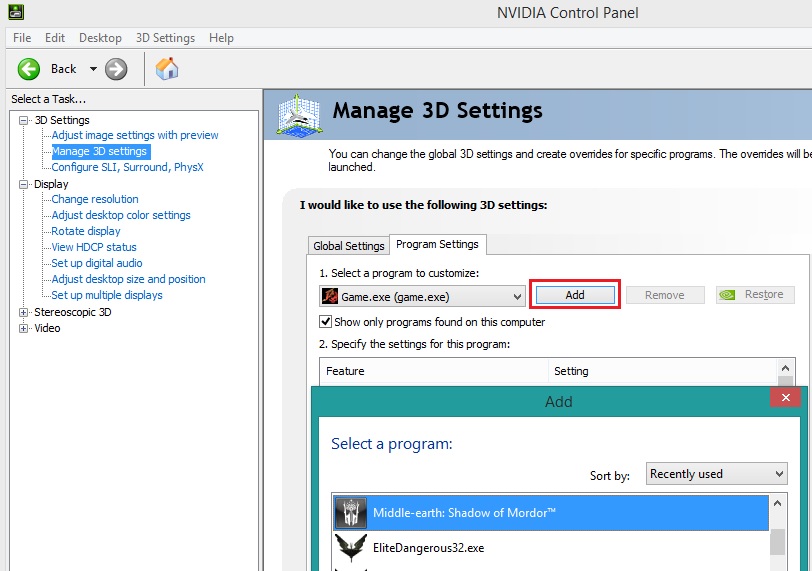Open the Help menu
Image resolution: width=812 pixels, height=571 pixels.
(x=221, y=38)
